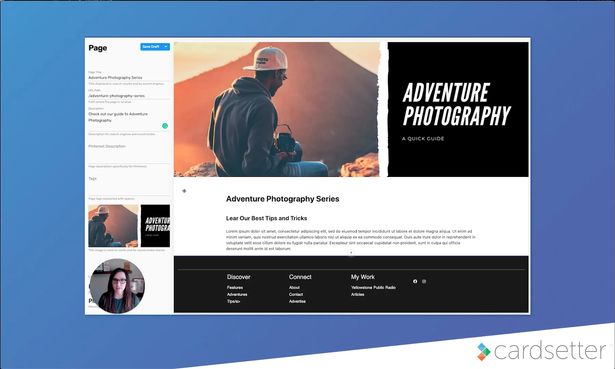Click the Facebook icon in footer
The height and width of the screenshot is (369, 615).
[x=415, y=281]
